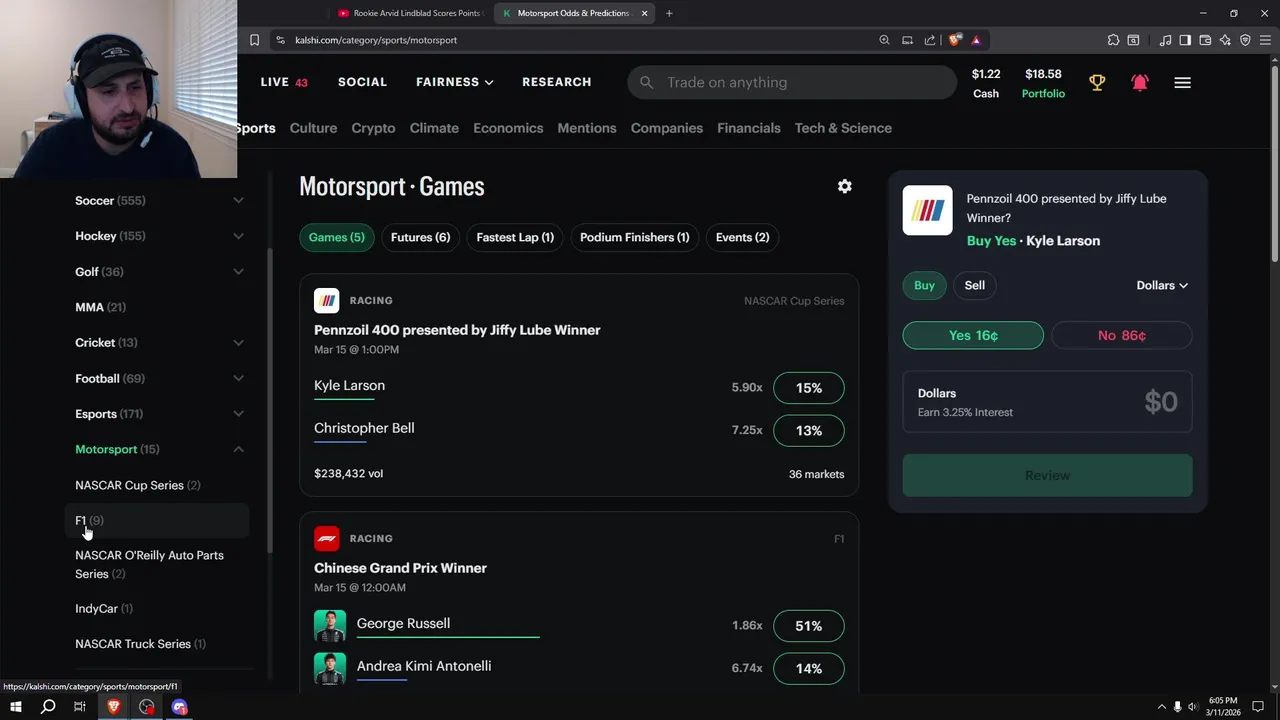Open the Brave VPN shield icon
Image resolution: width=1280 pixels, height=720 pixels.
pyautogui.click(x=1245, y=40)
